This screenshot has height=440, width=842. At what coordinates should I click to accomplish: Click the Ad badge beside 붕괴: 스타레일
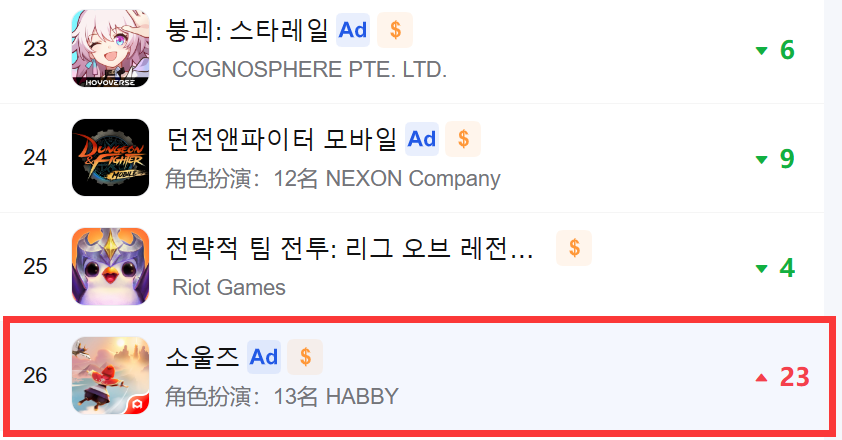coord(353,30)
